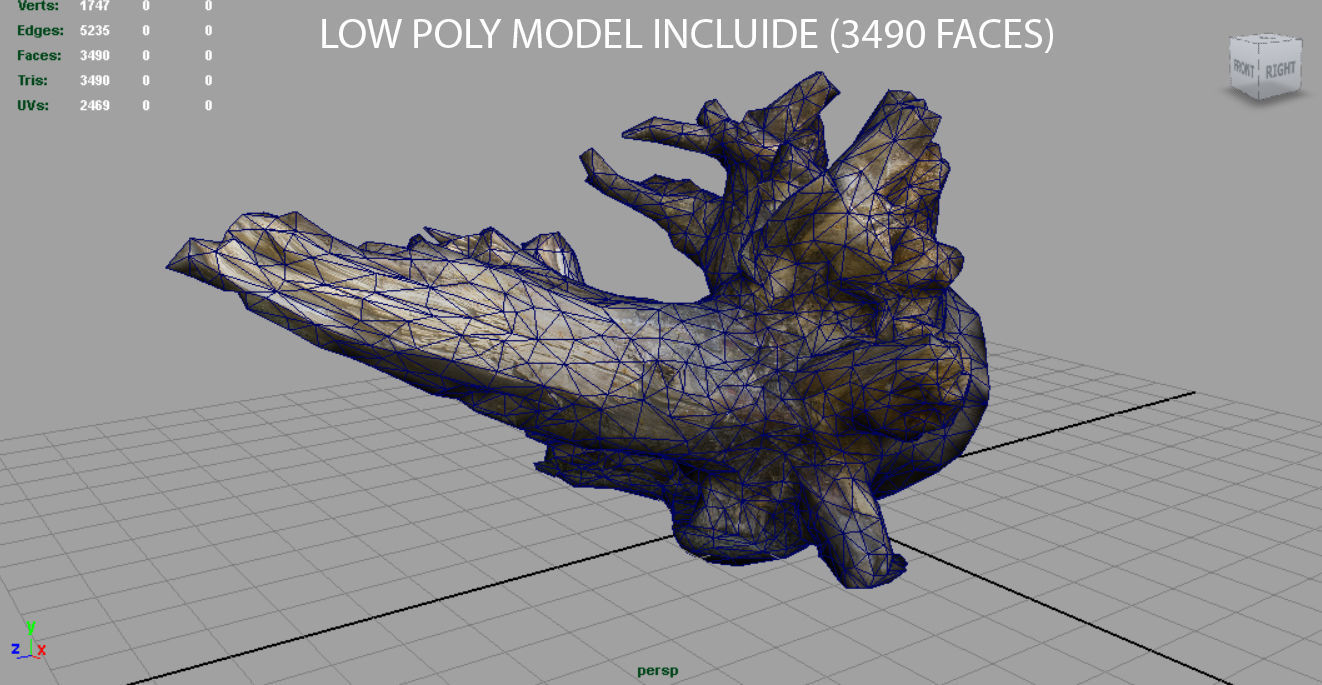The width and height of the screenshot is (1322, 685).
Task: Select the Tris count 3490
Action: pyautogui.click(x=94, y=81)
